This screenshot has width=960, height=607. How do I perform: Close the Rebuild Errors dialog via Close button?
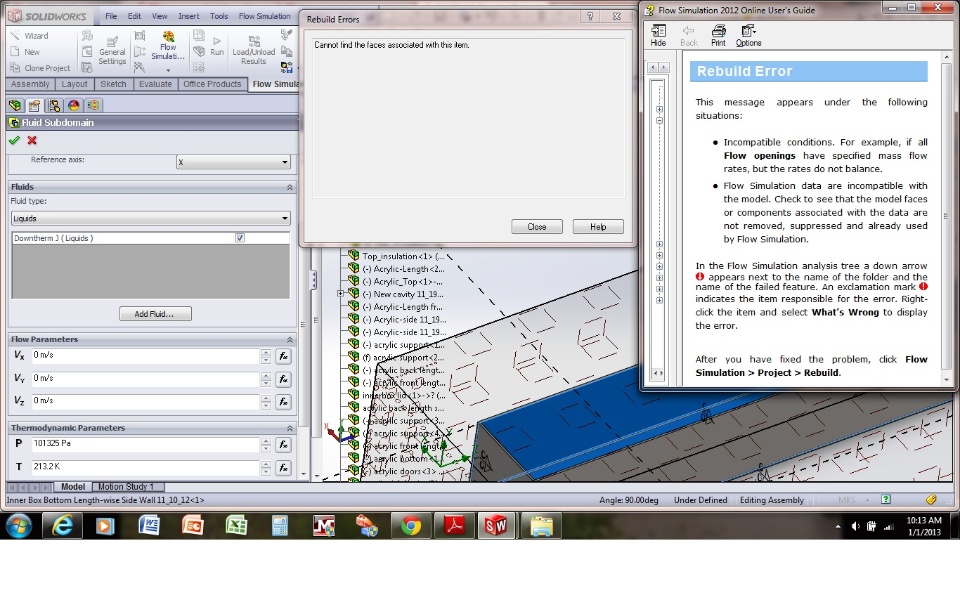(537, 227)
